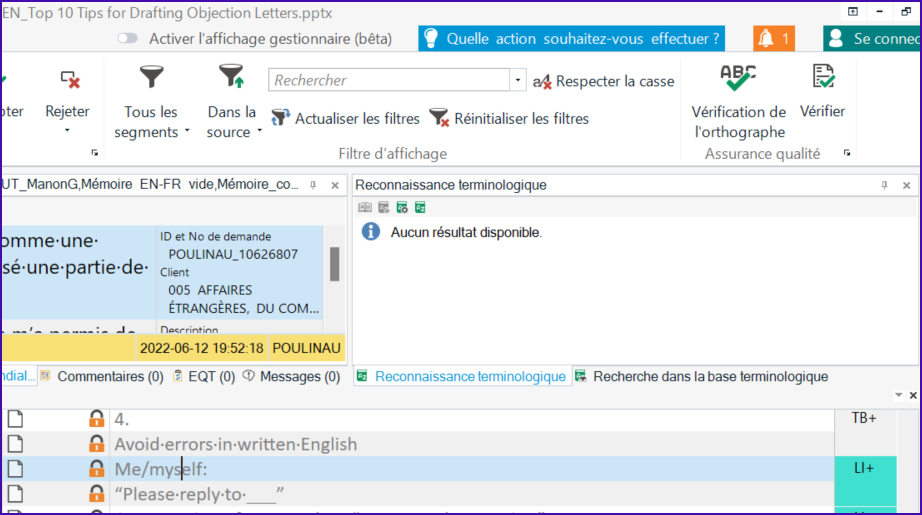Open the Assurance qualité group dialog launcher
This screenshot has width=922, height=515.
847,153
